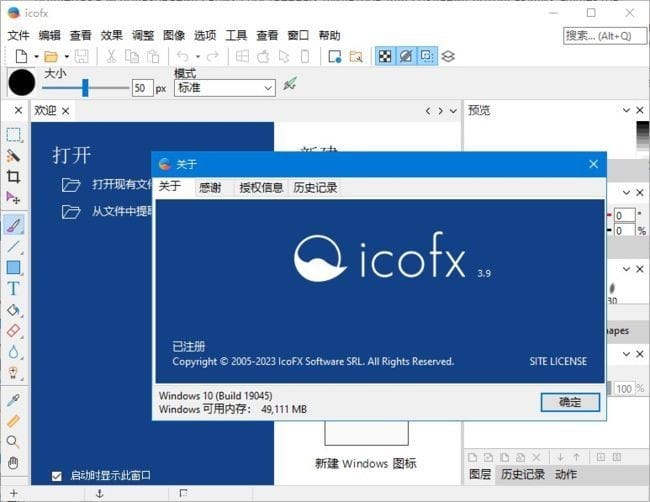Image resolution: width=650 pixels, height=502 pixels.
Task: Click the mobile device toolbar icon
Action: pyautogui.click(x=305, y=56)
